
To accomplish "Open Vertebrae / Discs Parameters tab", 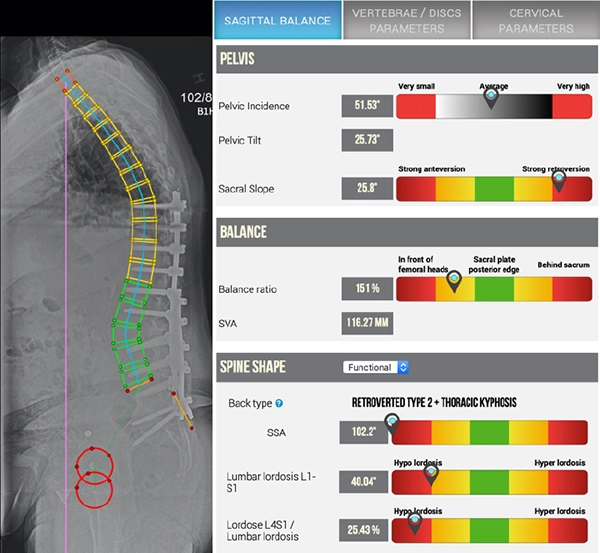I will 405,20.
